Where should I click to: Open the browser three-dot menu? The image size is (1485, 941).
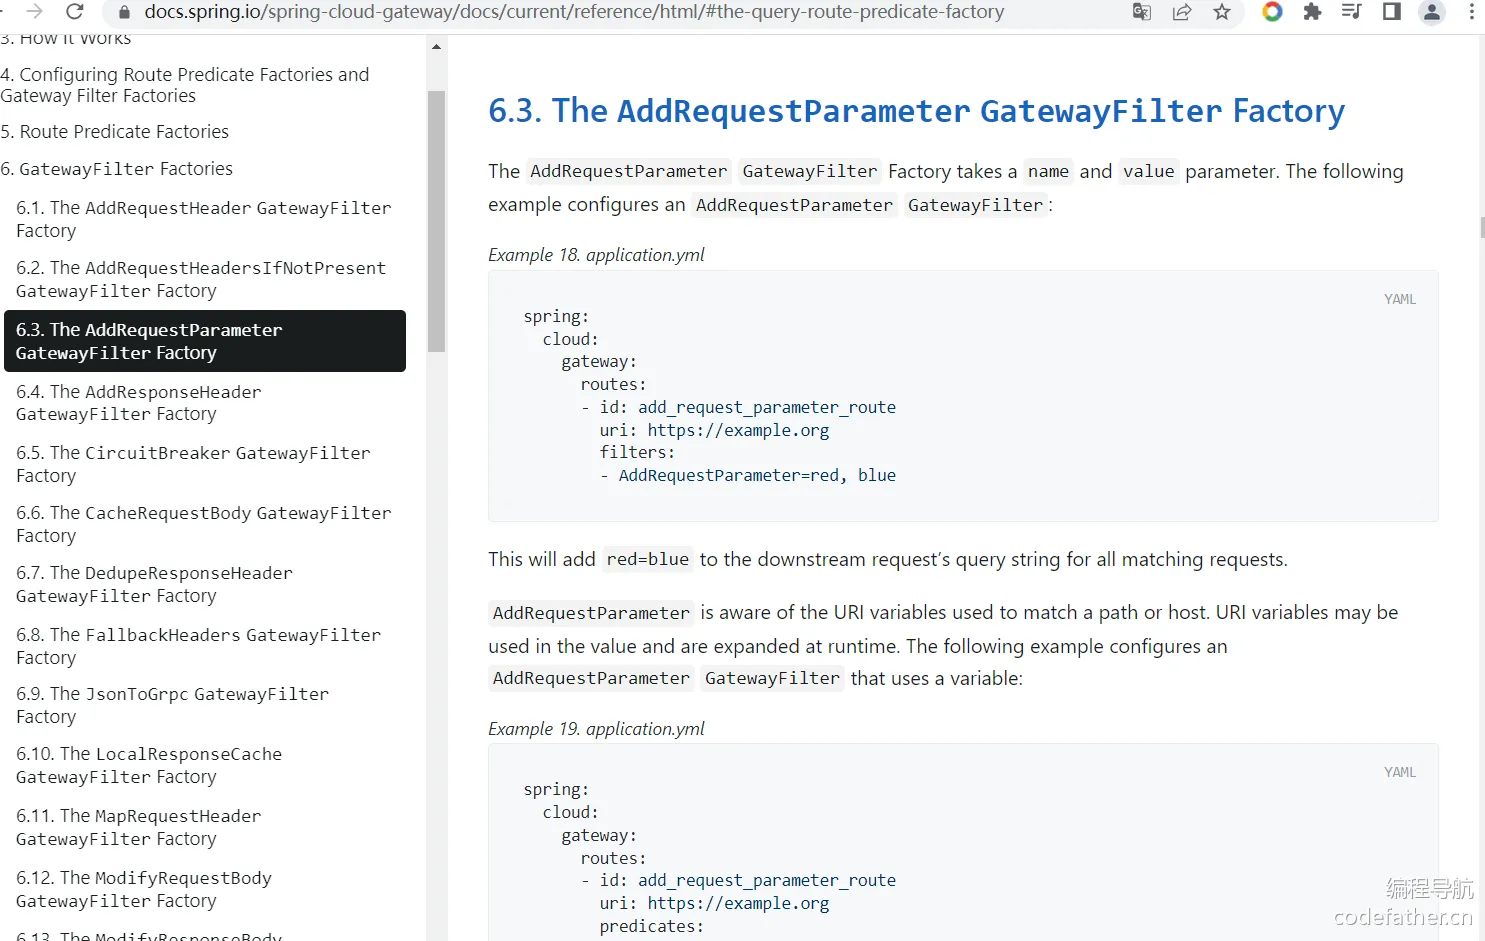click(1471, 12)
